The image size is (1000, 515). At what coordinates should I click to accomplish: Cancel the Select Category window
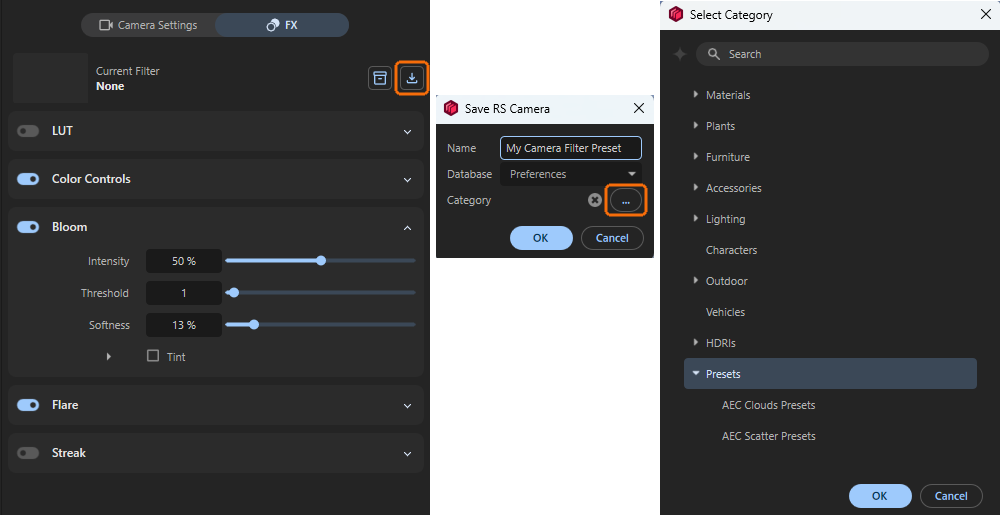coord(952,496)
